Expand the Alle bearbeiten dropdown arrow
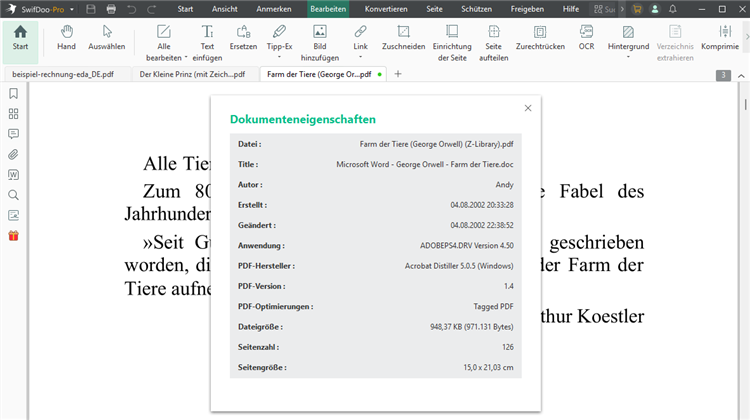This screenshot has height=420, width=750. (186, 57)
